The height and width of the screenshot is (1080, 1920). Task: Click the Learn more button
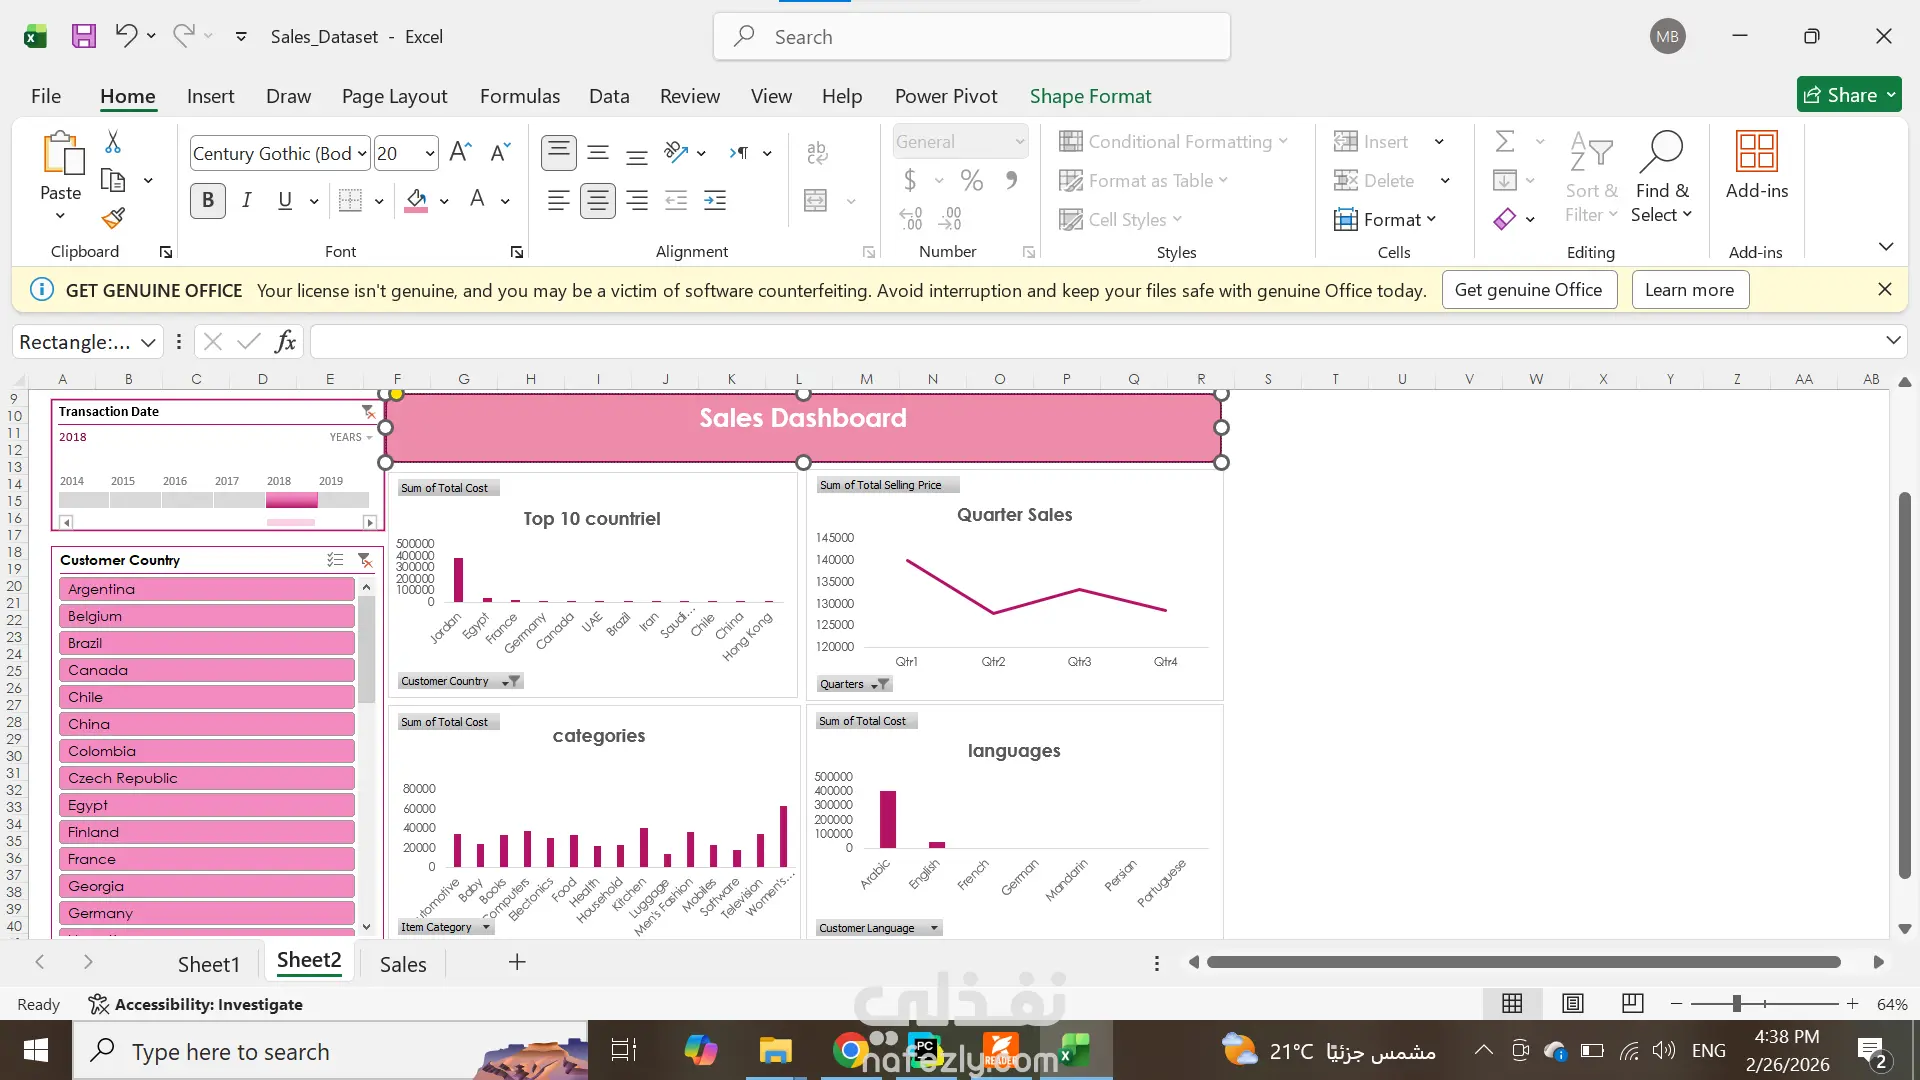click(1689, 290)
